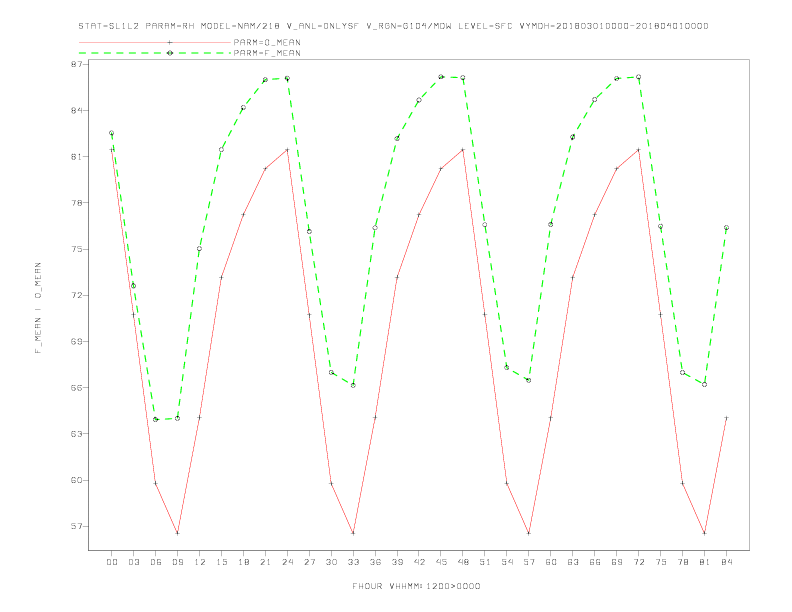
Task: Click x-axis tick label 30
Action: click(331, 562)
